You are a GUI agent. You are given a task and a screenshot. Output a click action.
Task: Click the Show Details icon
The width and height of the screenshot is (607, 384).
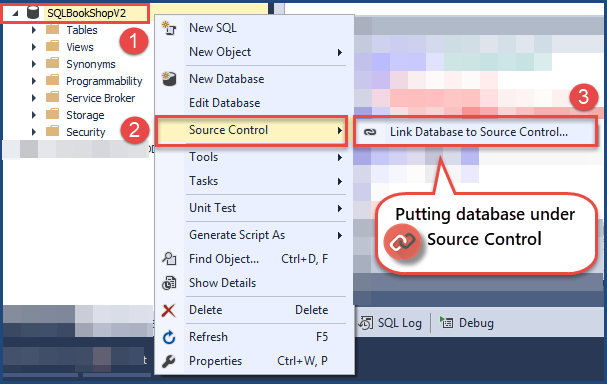point(169,283)
